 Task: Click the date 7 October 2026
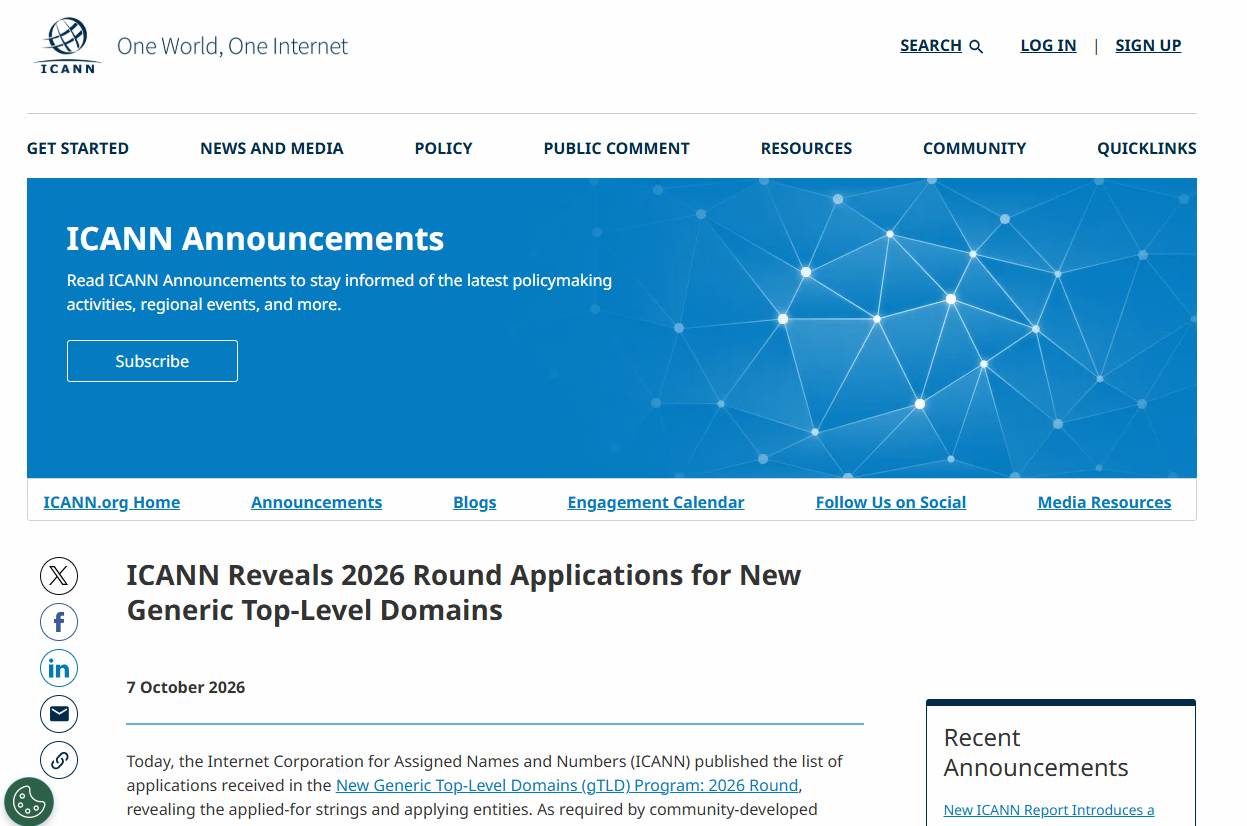(x=186, y=688)
